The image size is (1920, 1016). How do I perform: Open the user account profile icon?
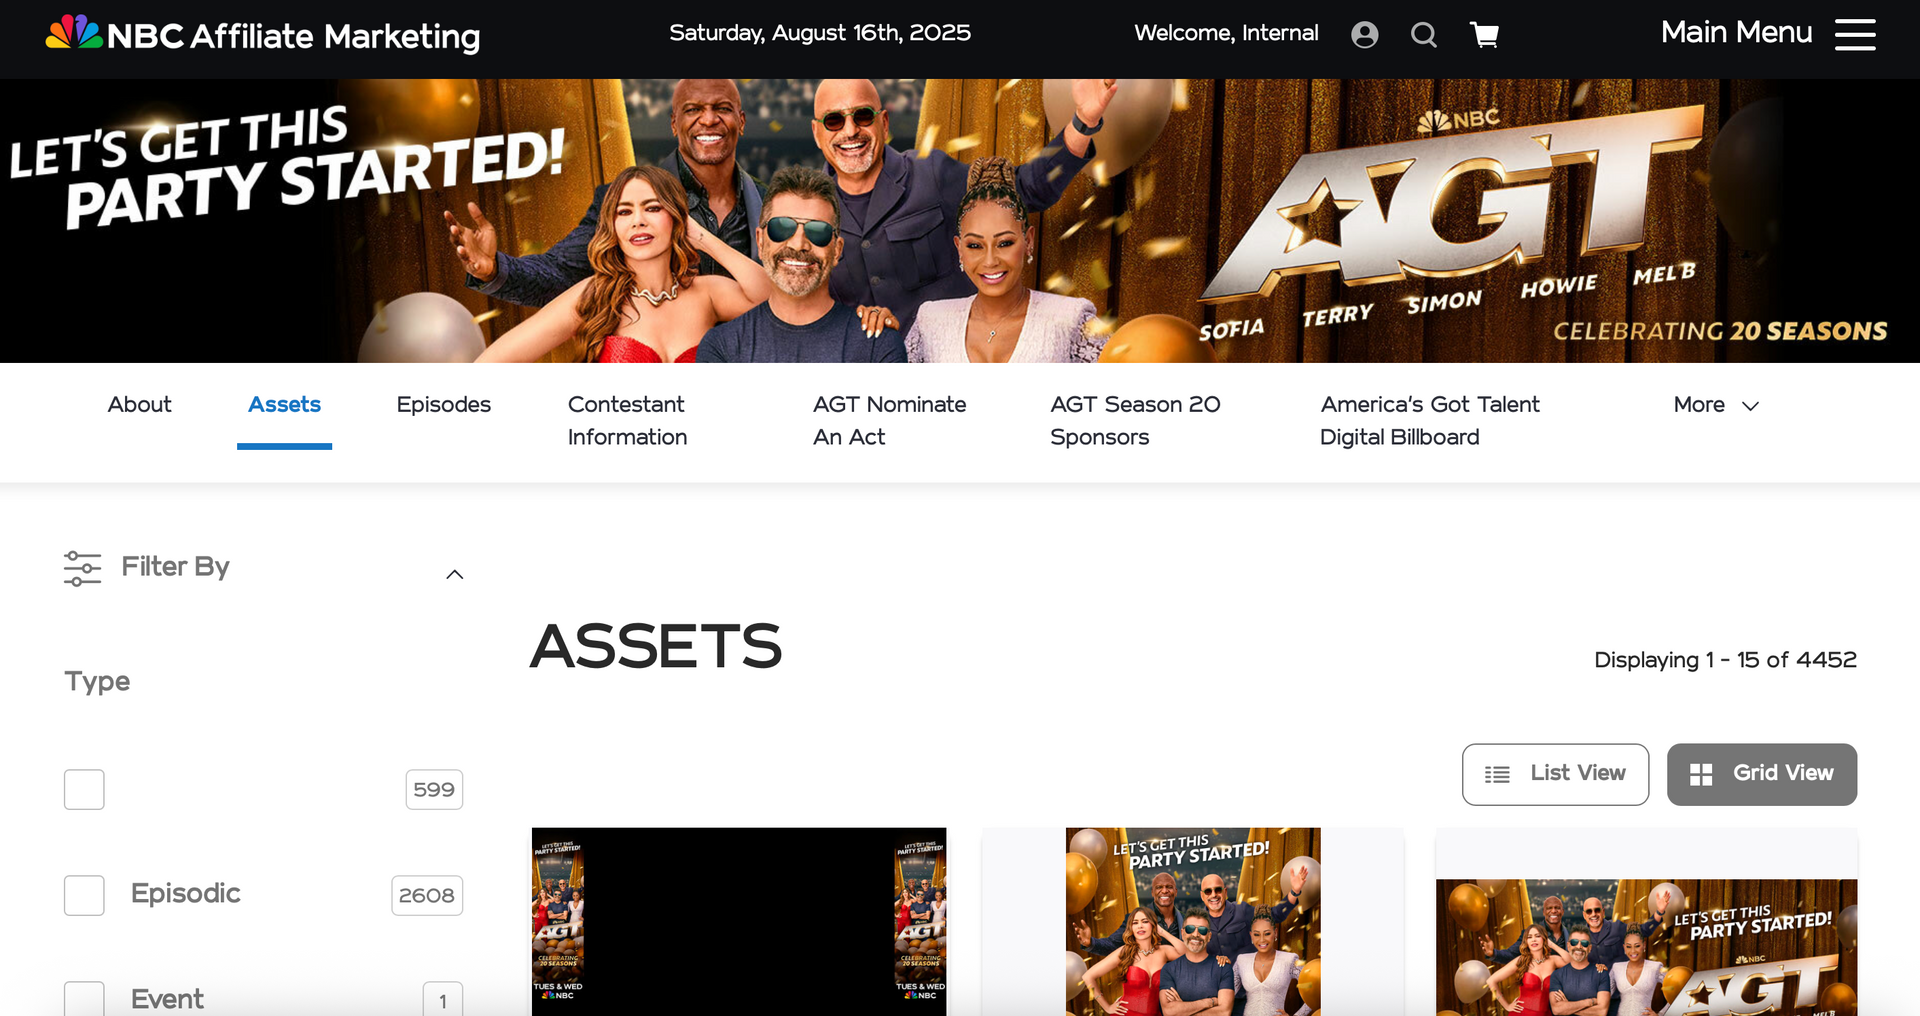pos(1365,35)
